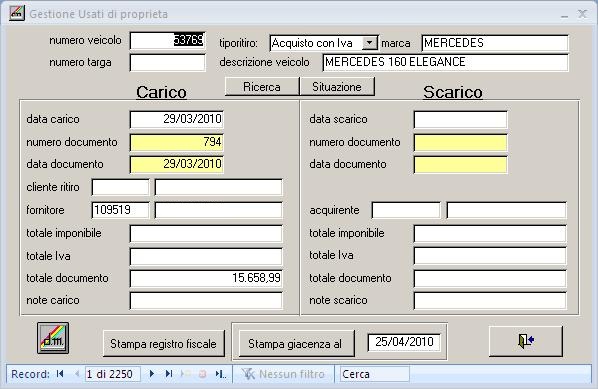Viewport: 598px width, 389px height.
Task: Click the Carico heading
Action: pos(161,92)
